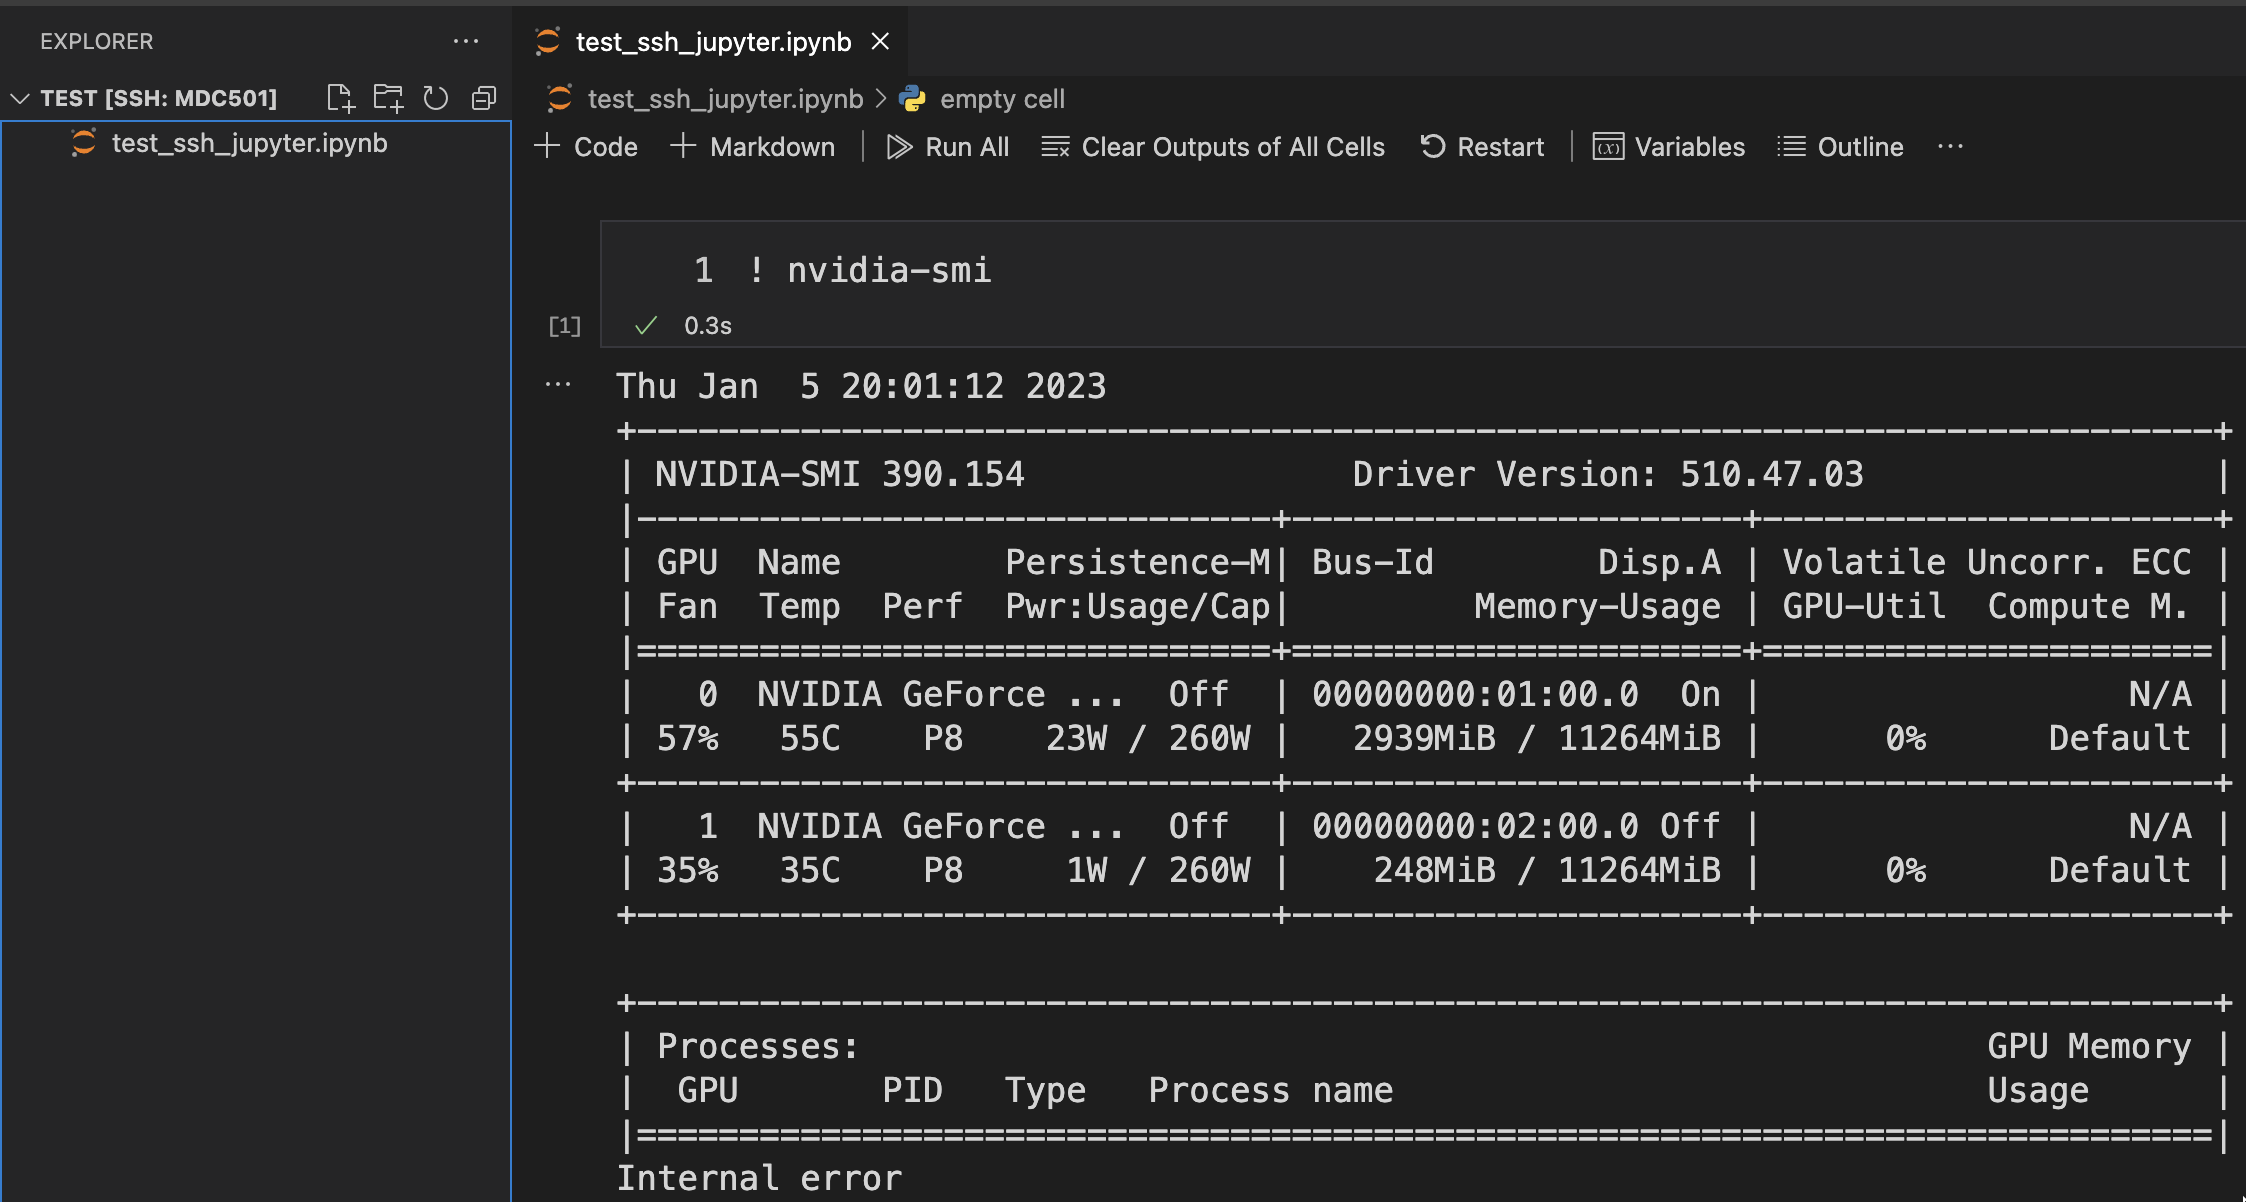Image resolution: width=2246 pixels, height=1202 pixels.
Task: Click the plus icon beside Markdown
Action: (683, 146)
